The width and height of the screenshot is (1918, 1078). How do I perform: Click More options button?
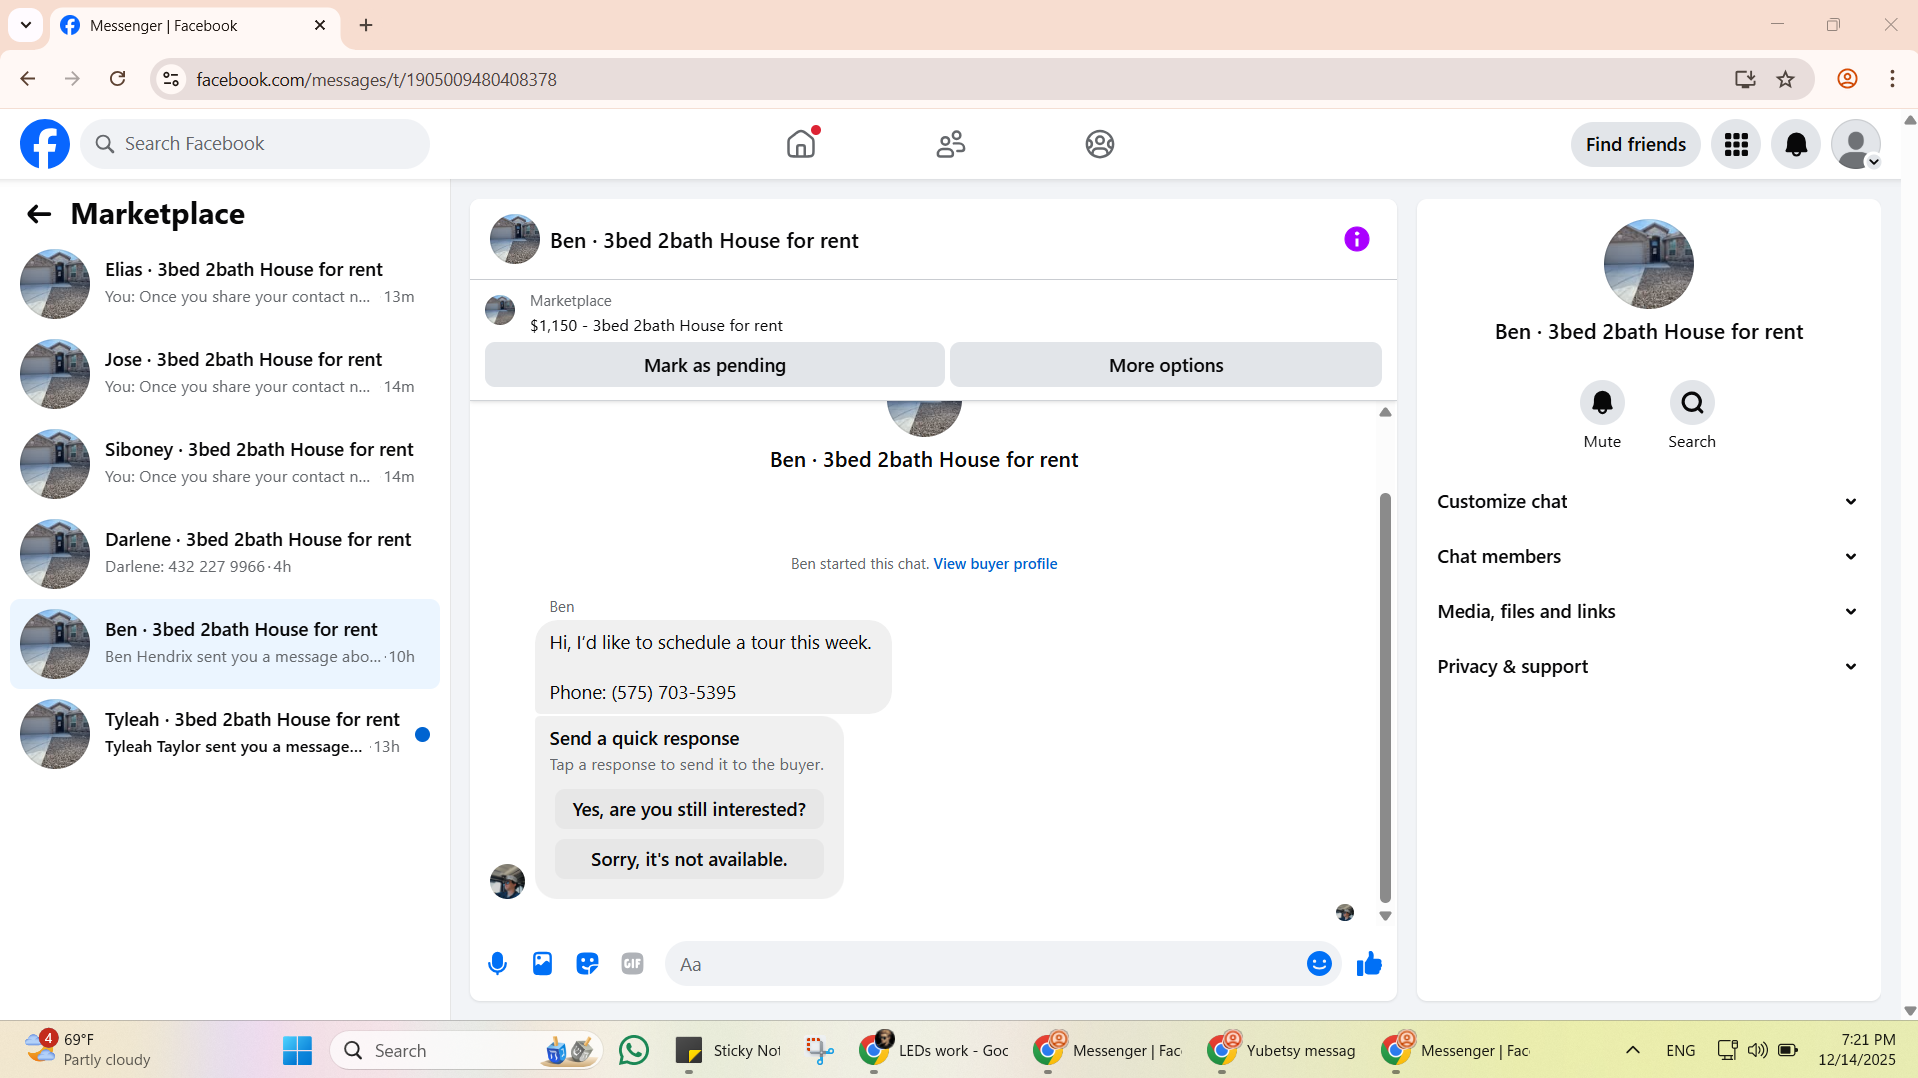coord(1166,365)
